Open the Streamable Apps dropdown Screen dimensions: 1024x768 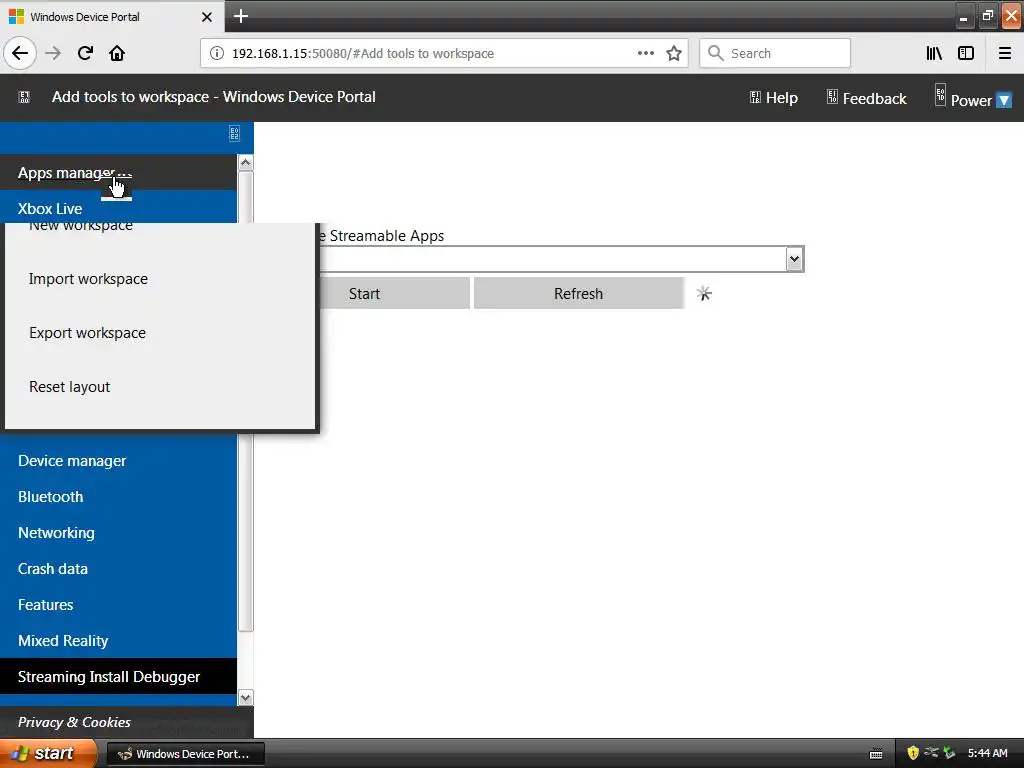[794, 259]
